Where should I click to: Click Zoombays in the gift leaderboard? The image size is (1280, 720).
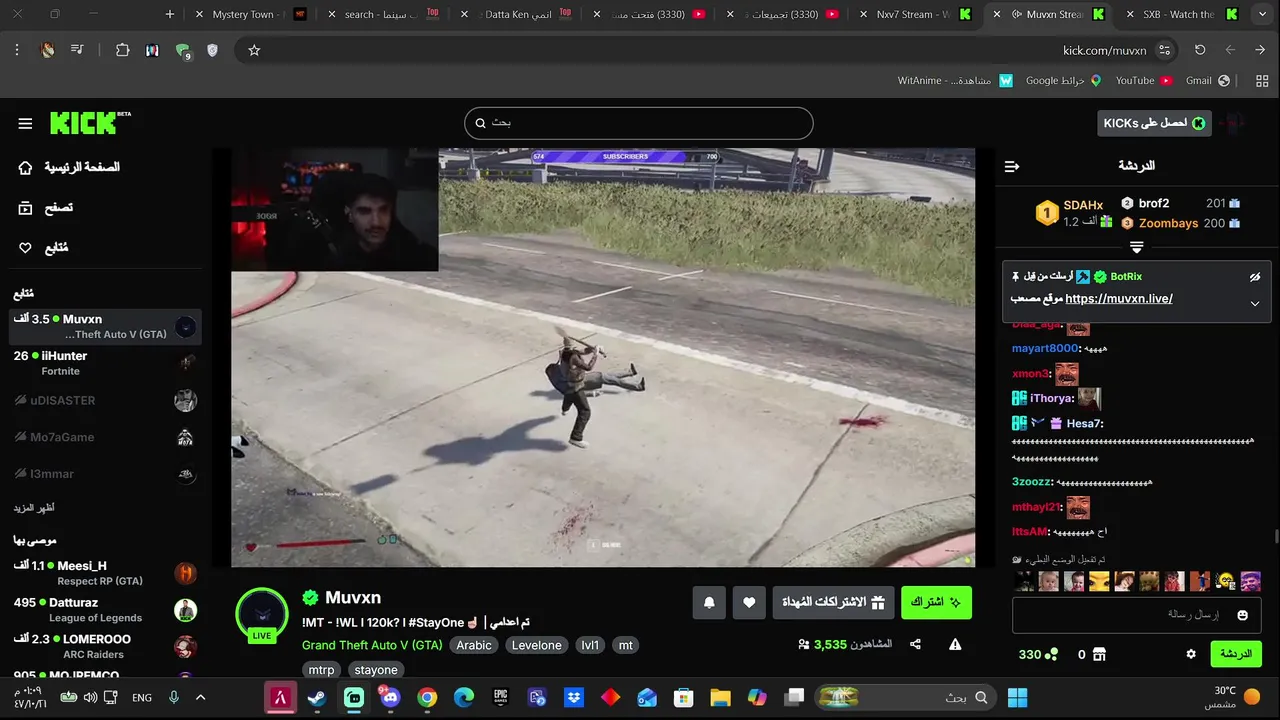(x=1168, y=223)
